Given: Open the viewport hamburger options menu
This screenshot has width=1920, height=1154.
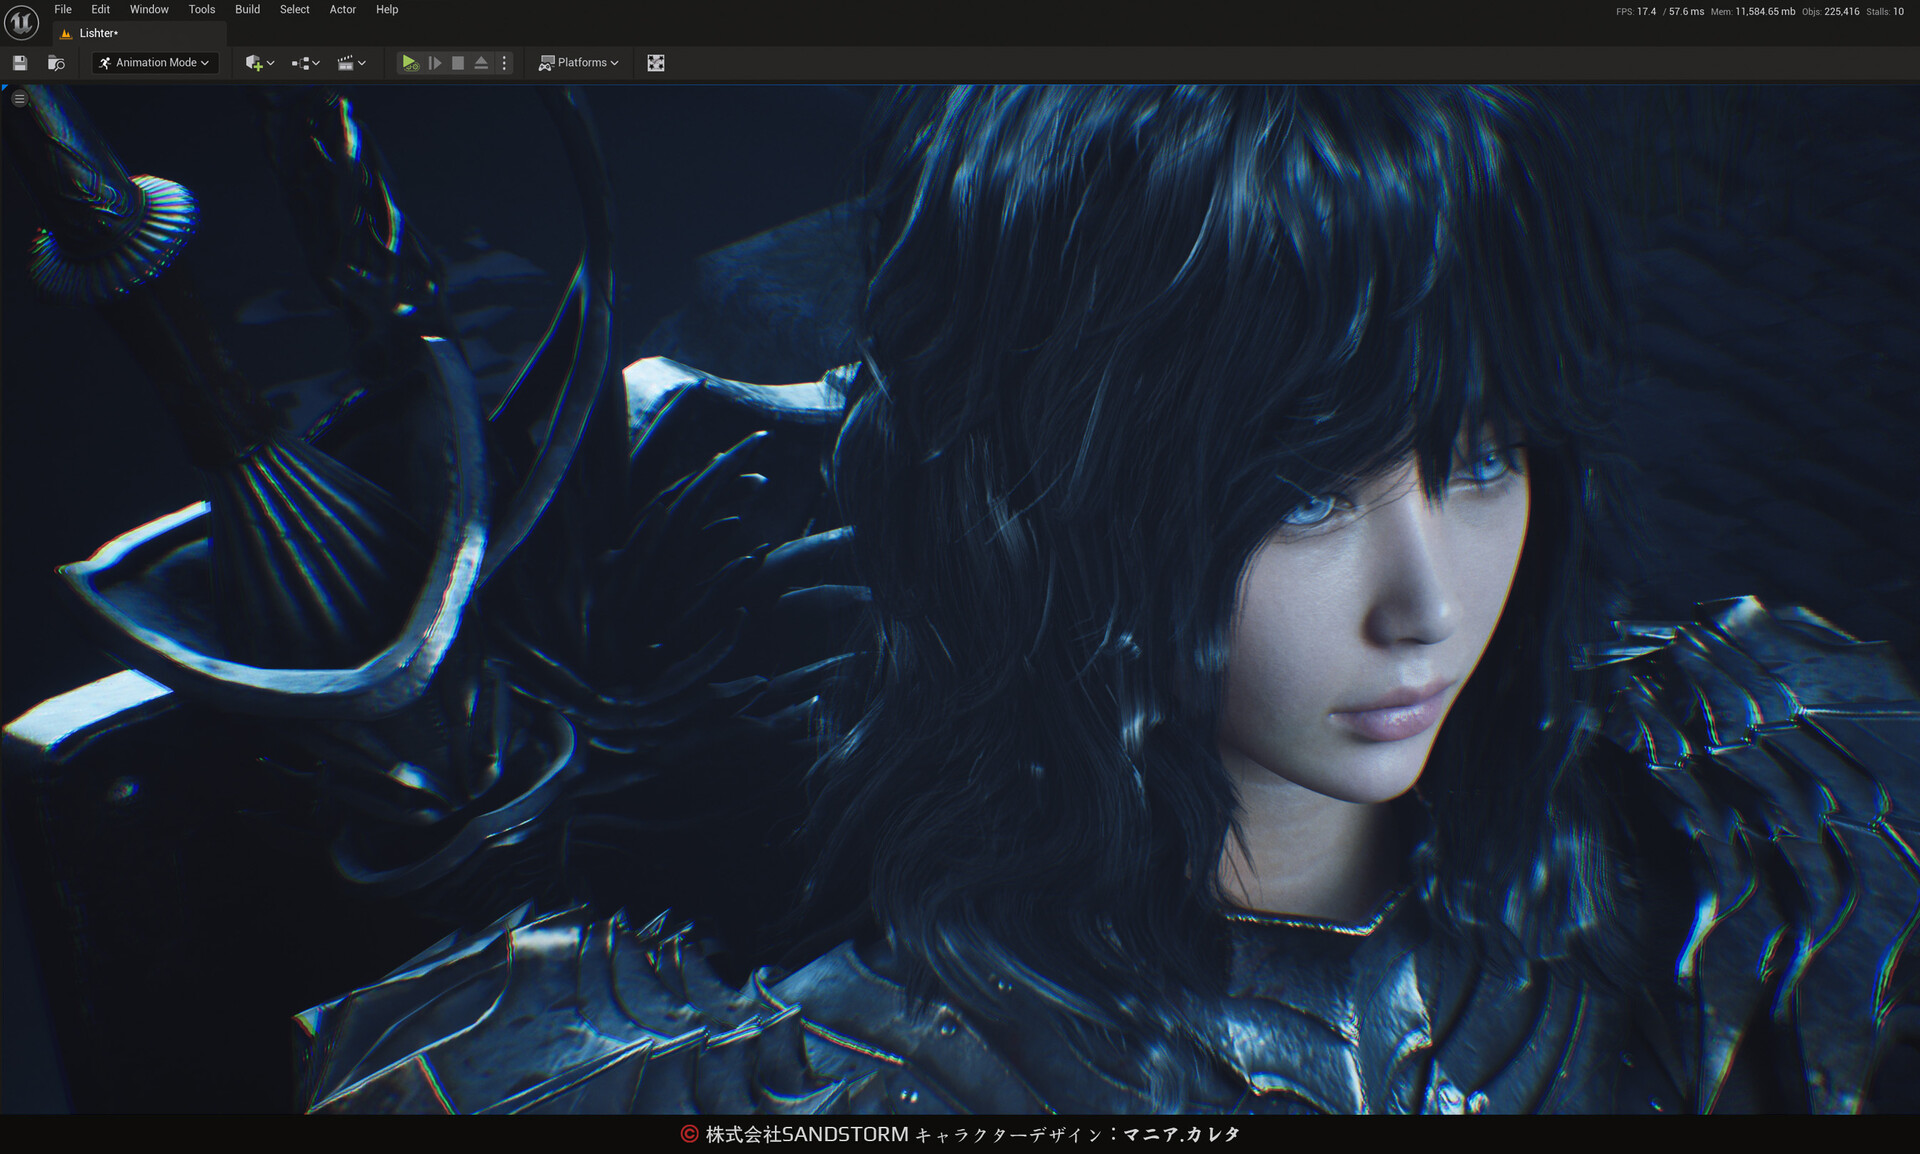Looking at the screenshot, I should (19, 99).
